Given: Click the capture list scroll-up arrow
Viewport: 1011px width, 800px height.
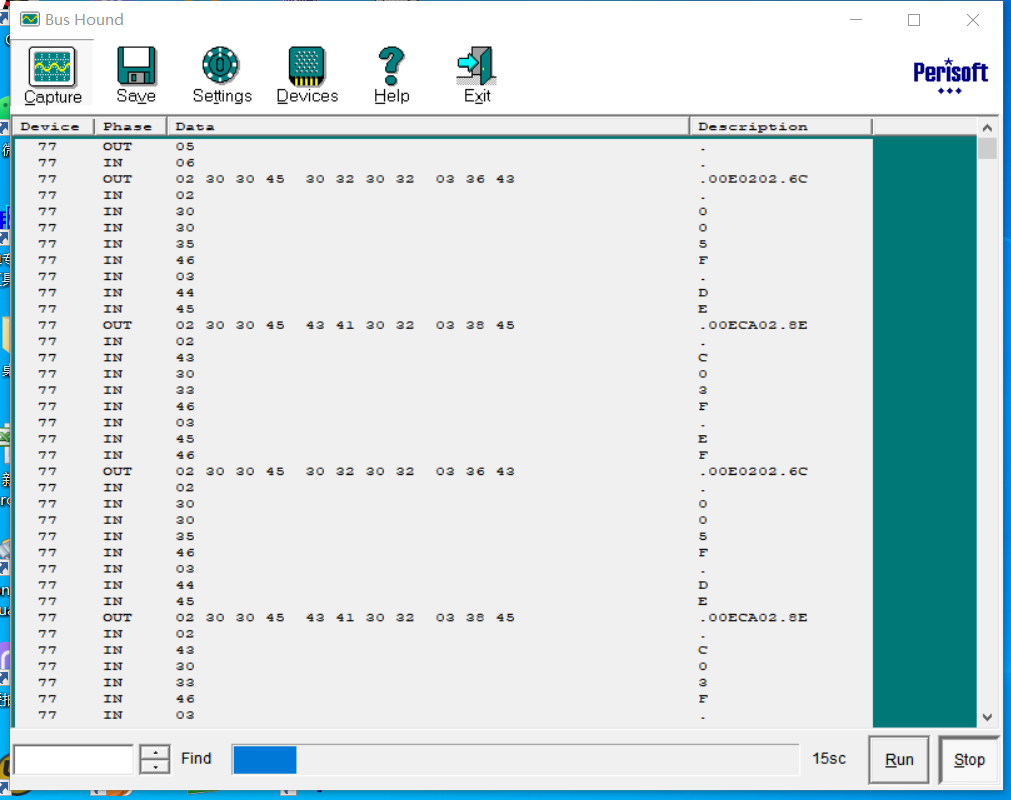Looking at the screenshot, I should click(x=987, y=128).
